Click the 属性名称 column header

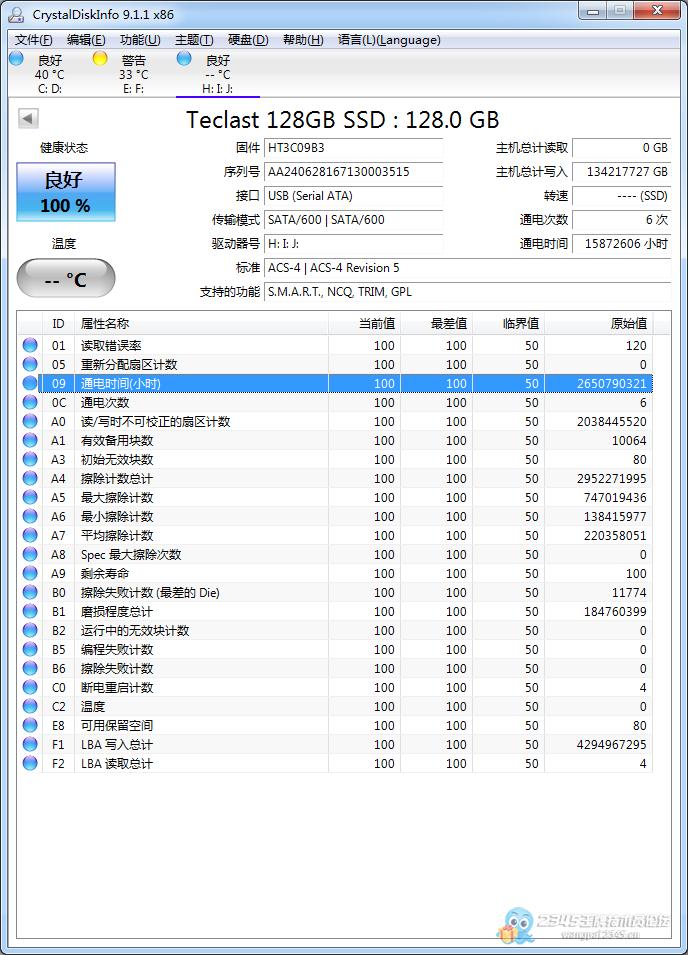coord(201,323)
